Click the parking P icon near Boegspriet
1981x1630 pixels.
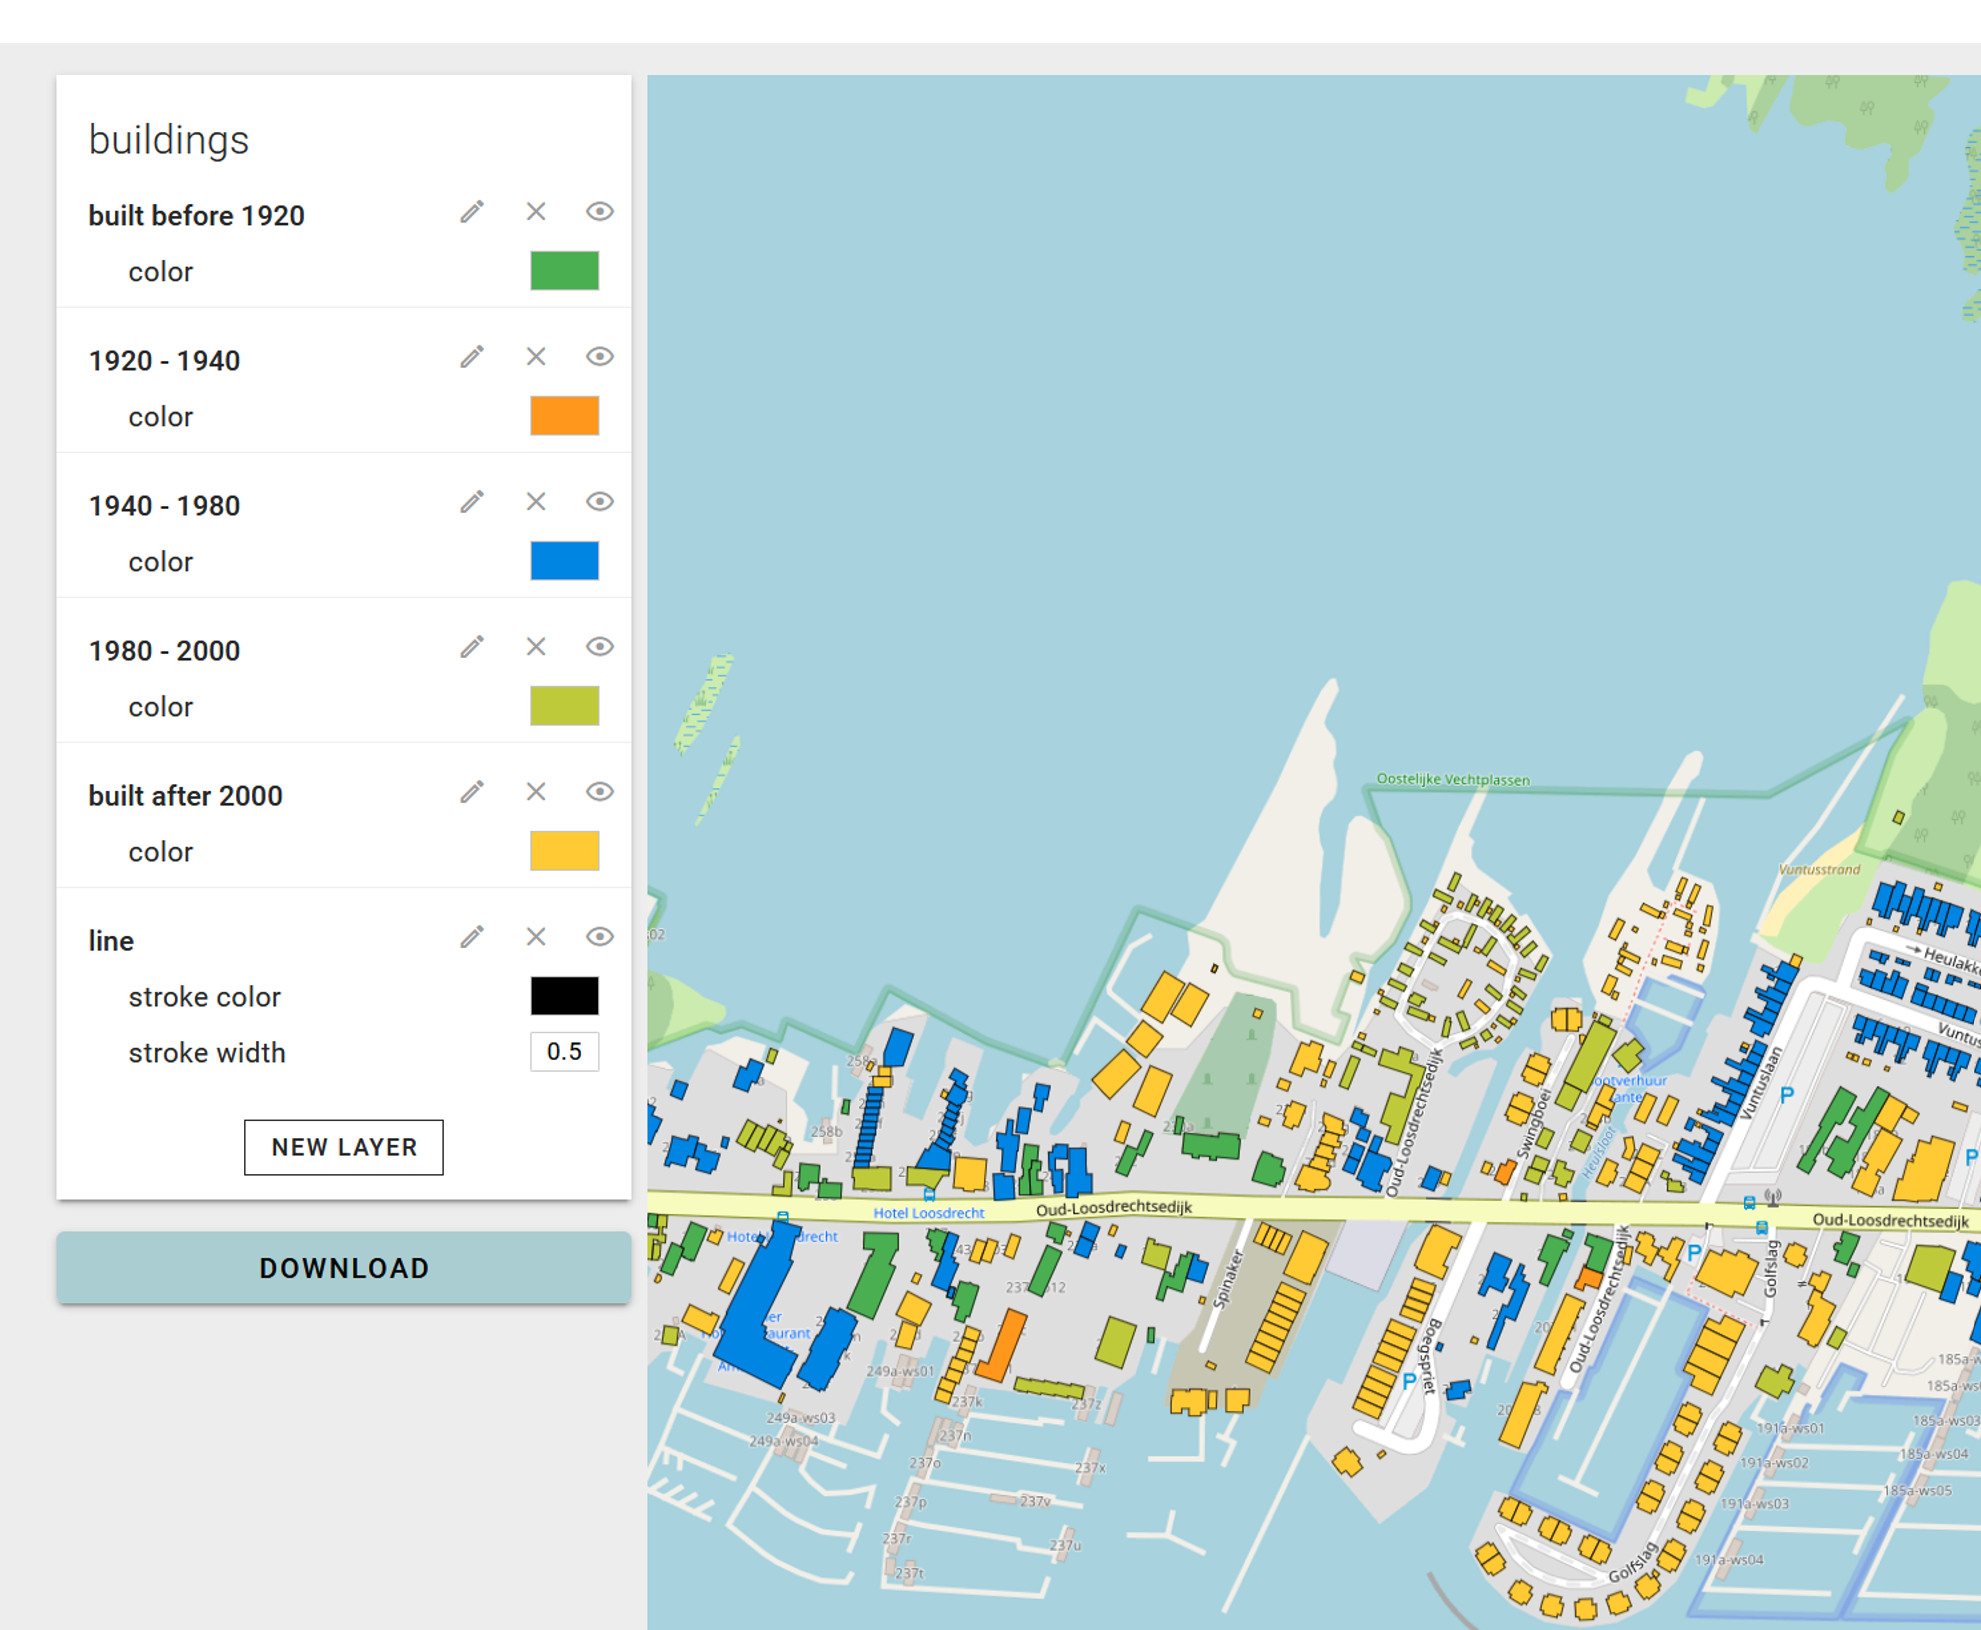[1409, 1381]
